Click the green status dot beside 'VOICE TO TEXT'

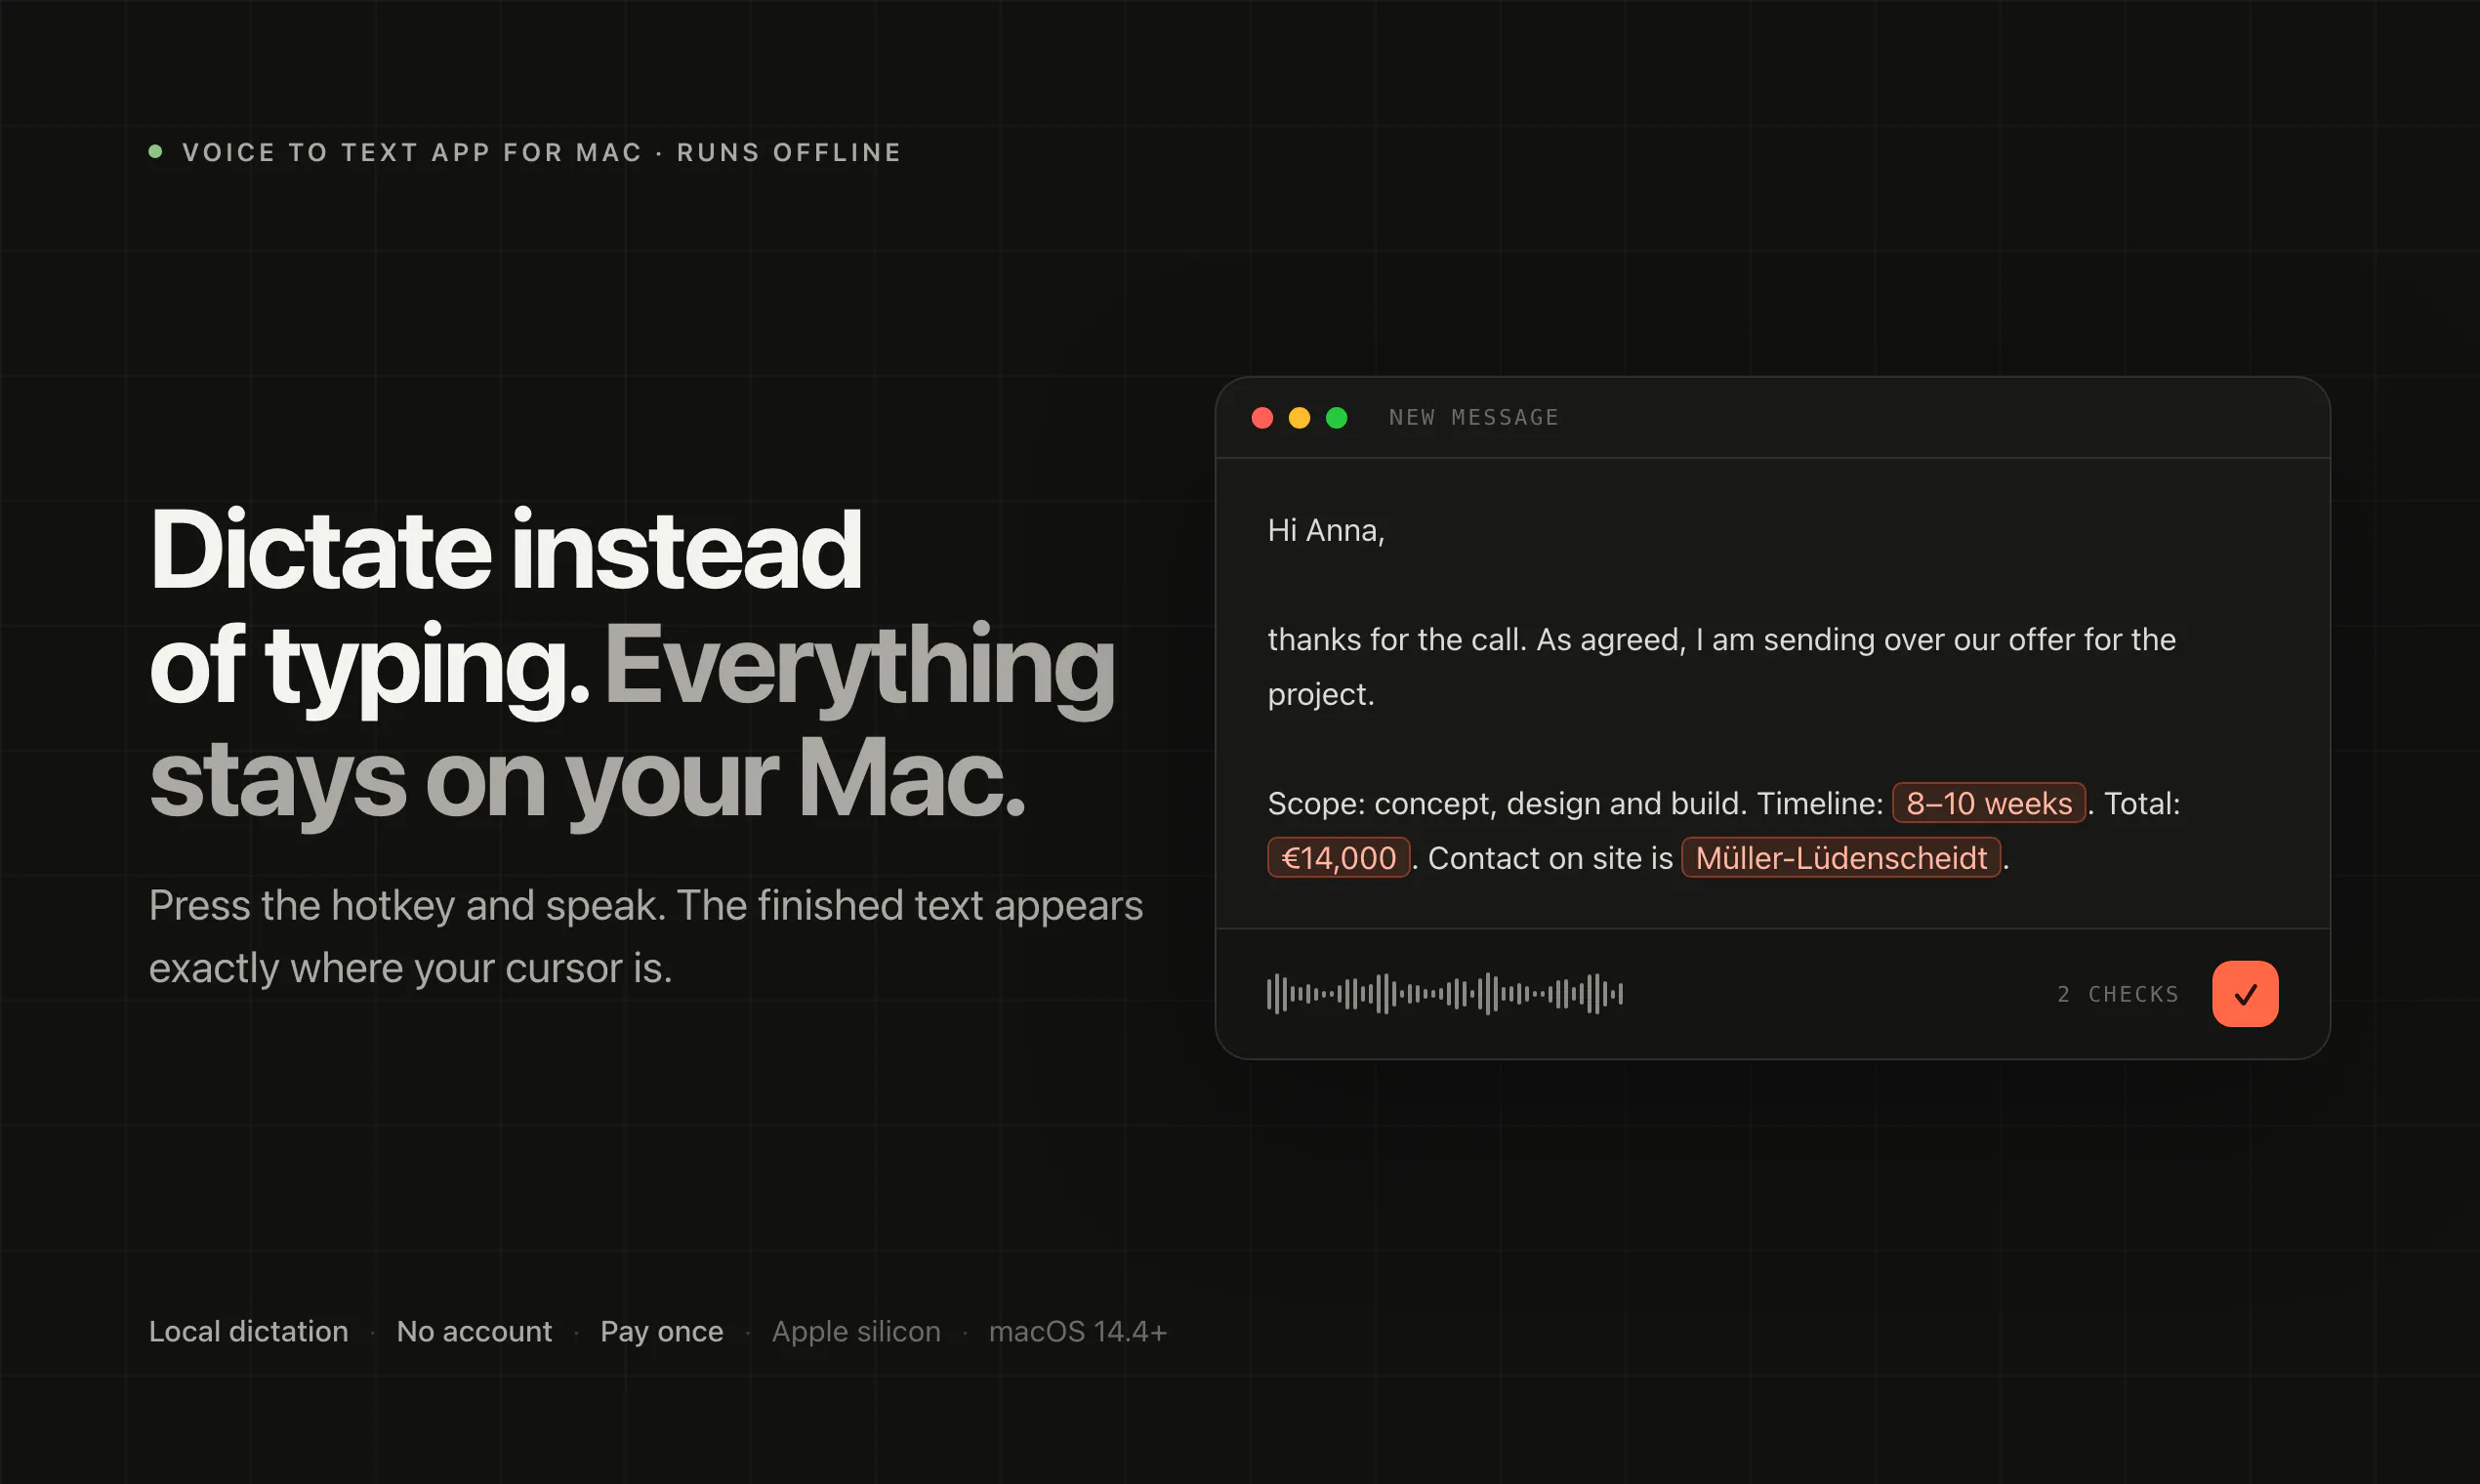pyautogui.click(x=155, y=152)
